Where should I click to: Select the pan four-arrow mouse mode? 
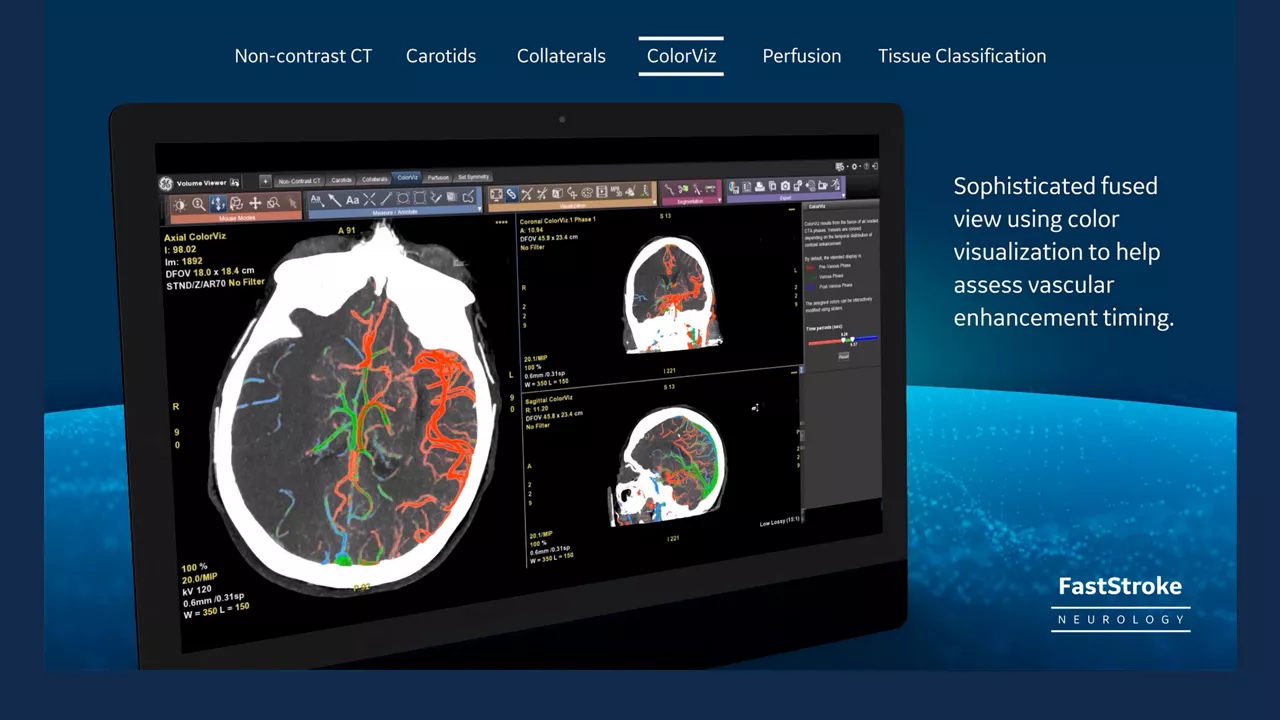tap(255, 204)
